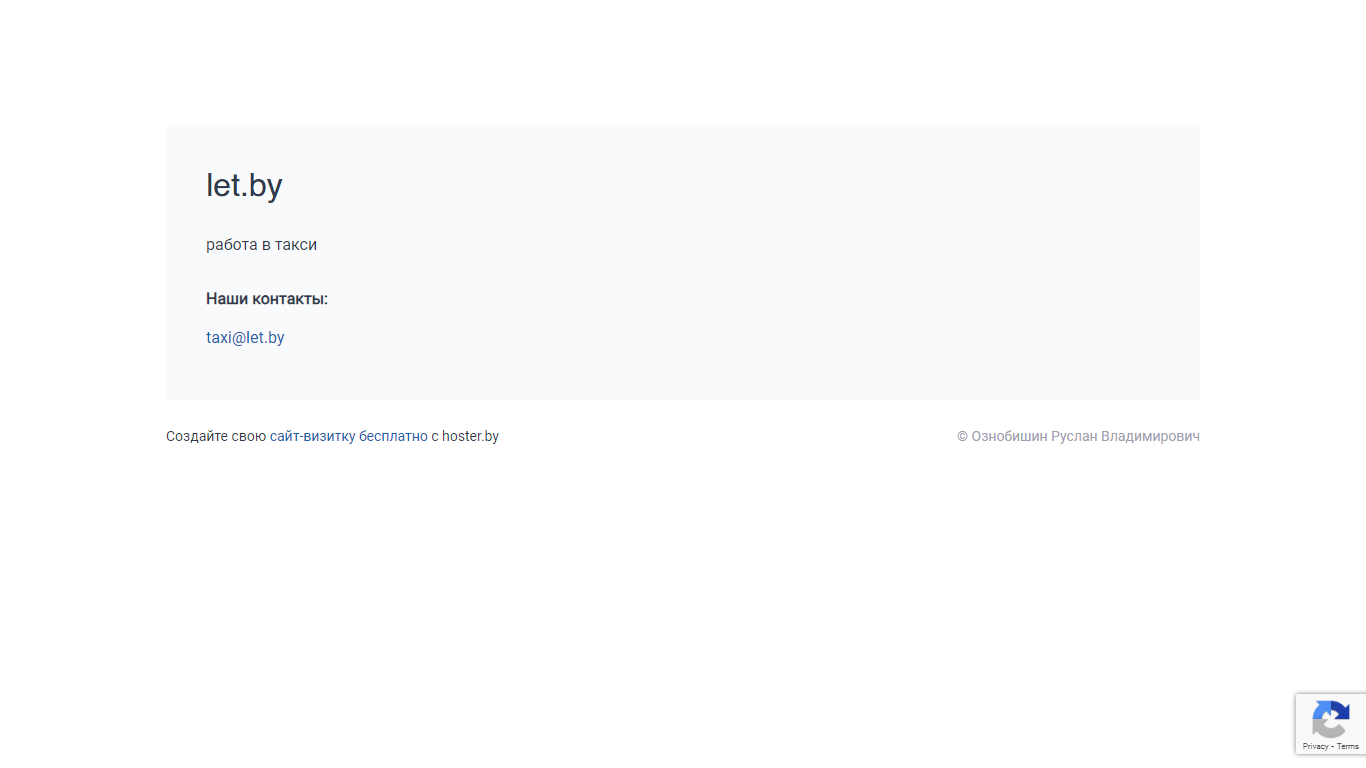1366x768 pixels.
Task: Click the reCAPTCHA logo badge
Action: pyautogui.click(x=1331, y=720)
